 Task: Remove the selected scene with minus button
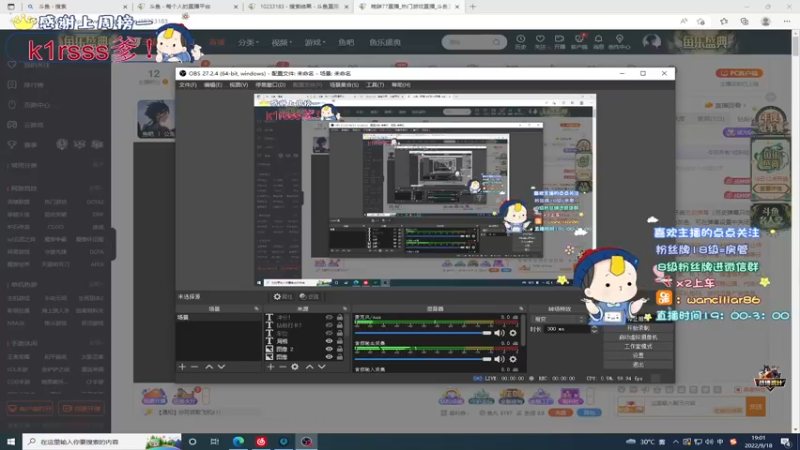(194, 367)
